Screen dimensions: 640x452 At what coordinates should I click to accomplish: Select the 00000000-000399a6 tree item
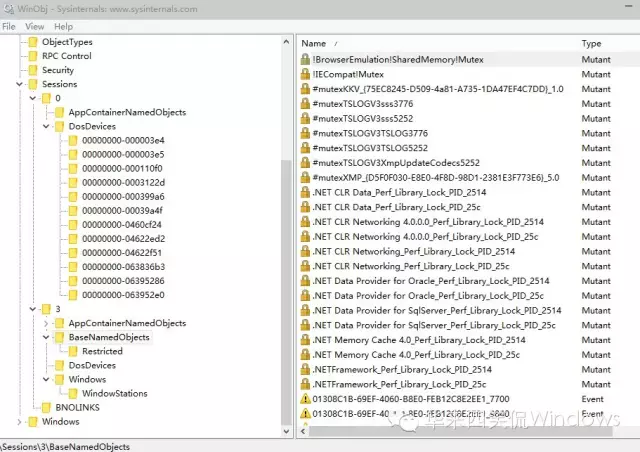pyautogui.click(x=123, y=197)
